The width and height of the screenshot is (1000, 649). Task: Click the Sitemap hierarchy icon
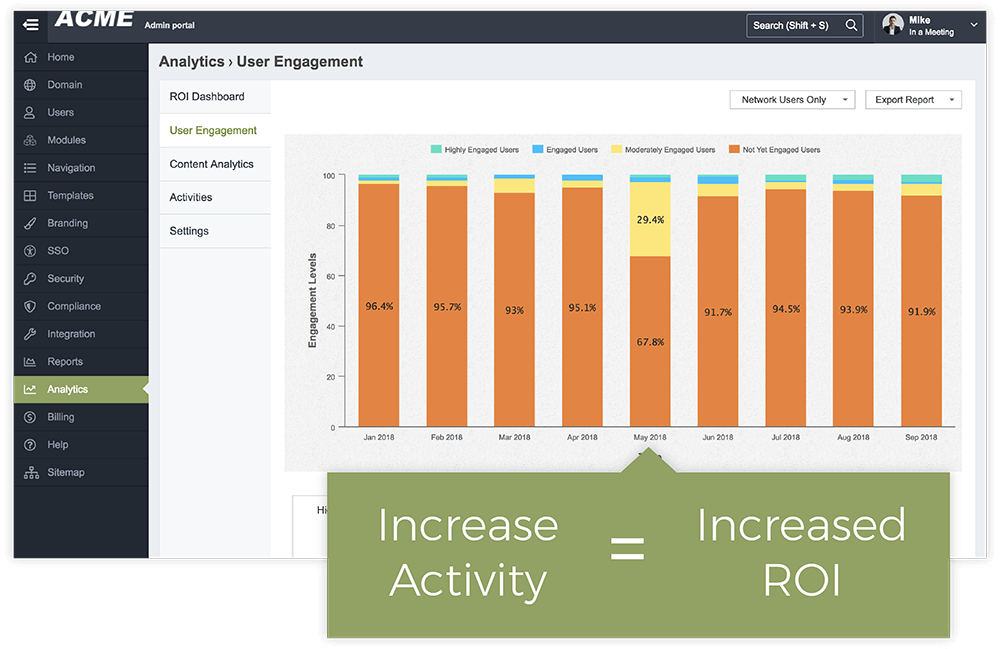pyautogui.click(x=30, y=472)
